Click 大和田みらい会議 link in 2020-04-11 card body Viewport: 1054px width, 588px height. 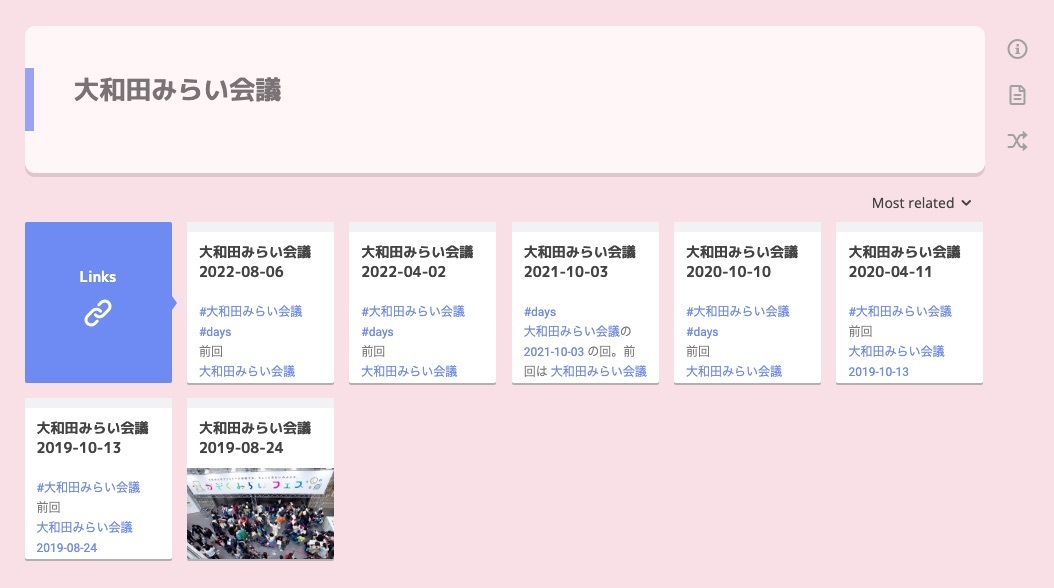[x=896, y=351]
